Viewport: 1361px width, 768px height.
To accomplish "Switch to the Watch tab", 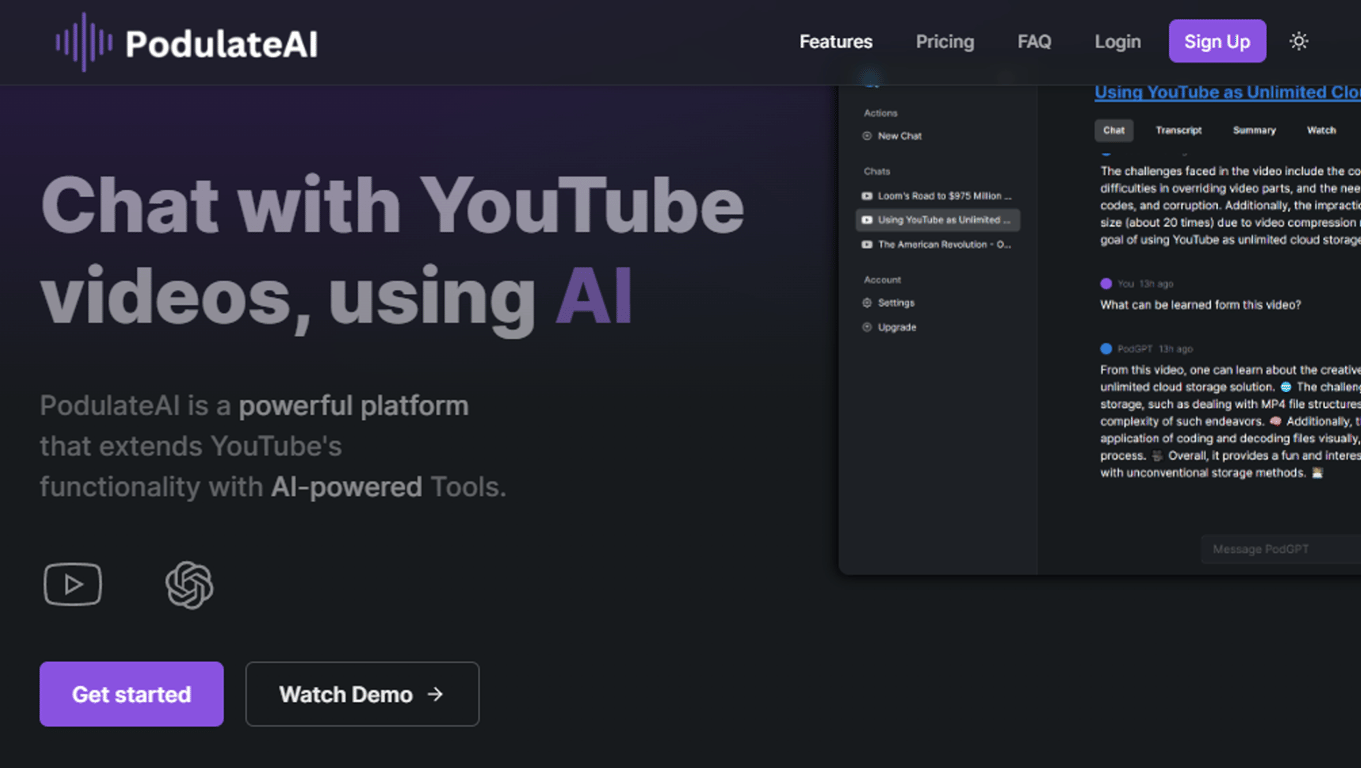I will [1321, 130].
